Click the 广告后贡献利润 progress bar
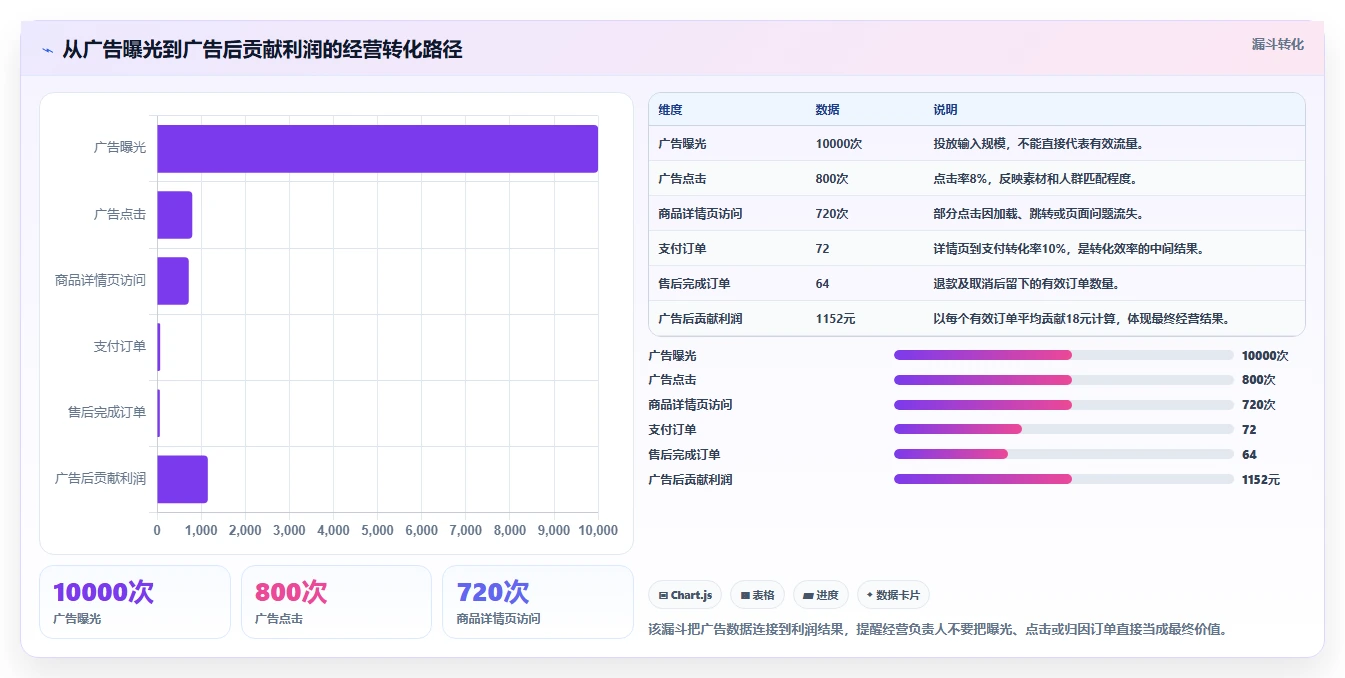1345x678 pixels. click(1064, 479)
